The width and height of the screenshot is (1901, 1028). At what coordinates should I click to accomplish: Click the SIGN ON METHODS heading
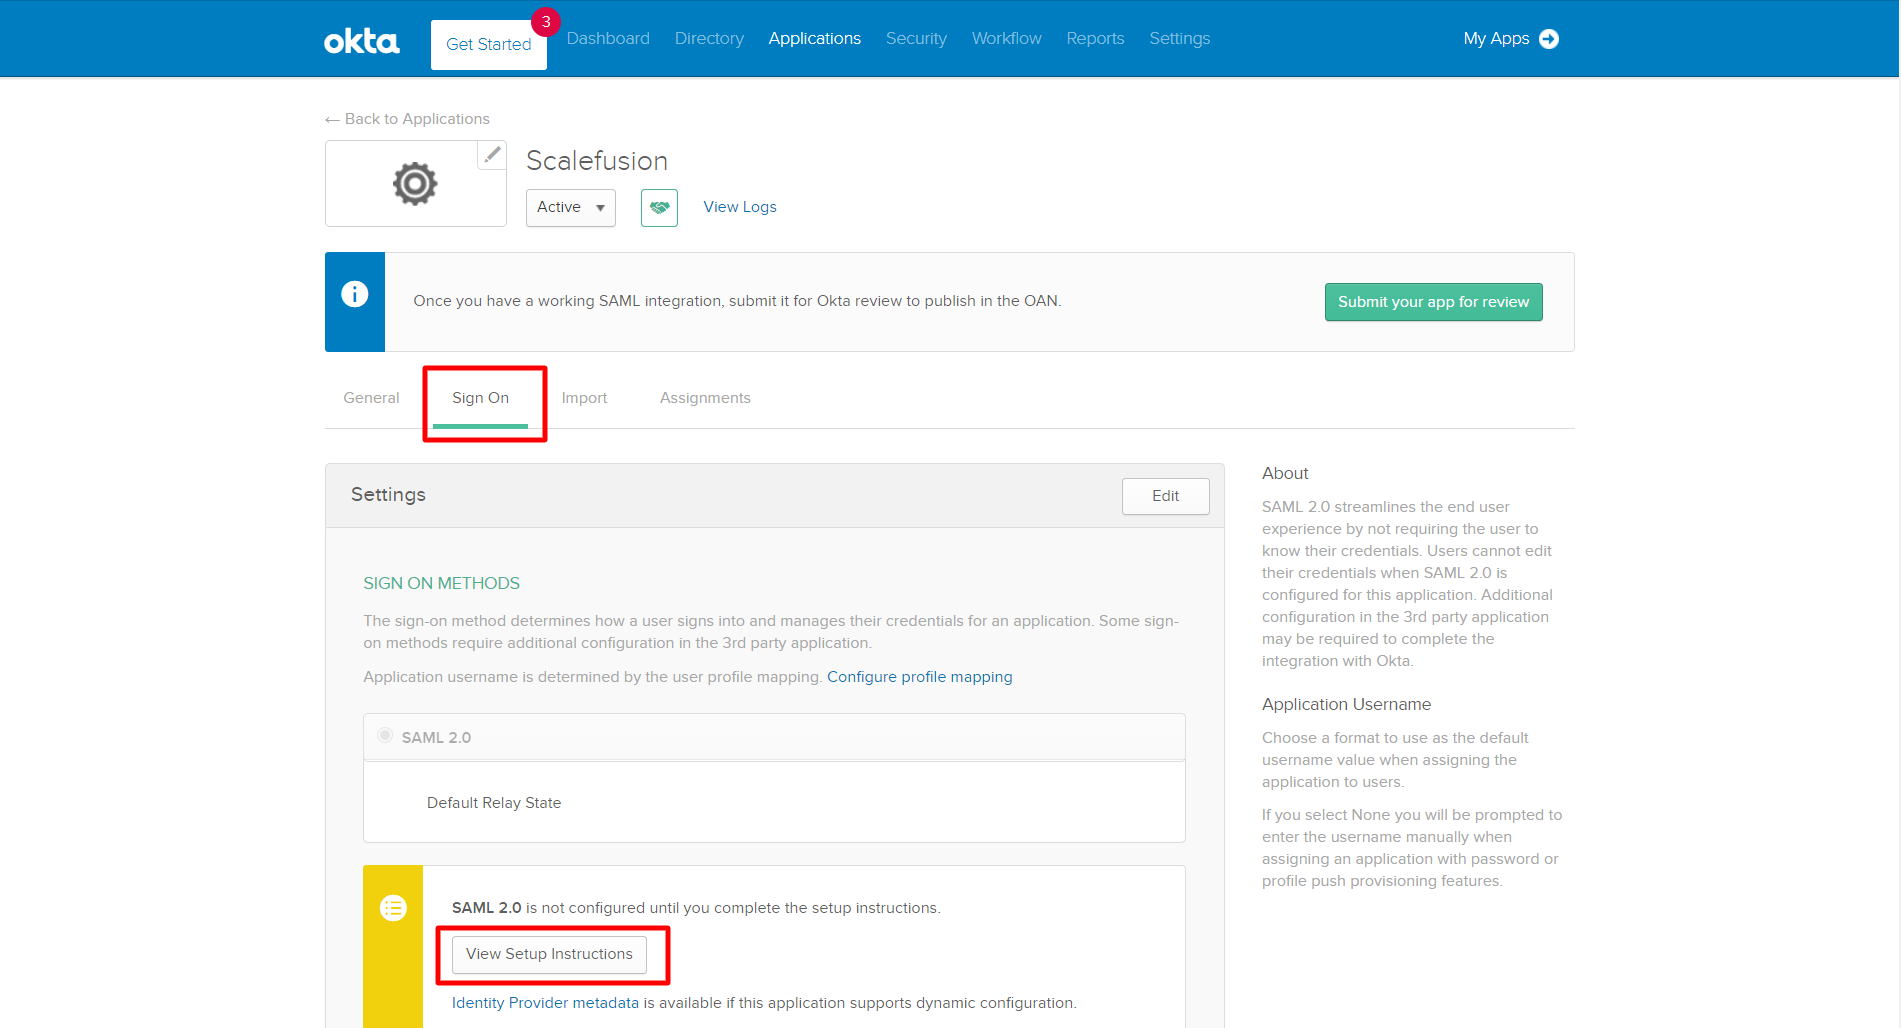441,583
